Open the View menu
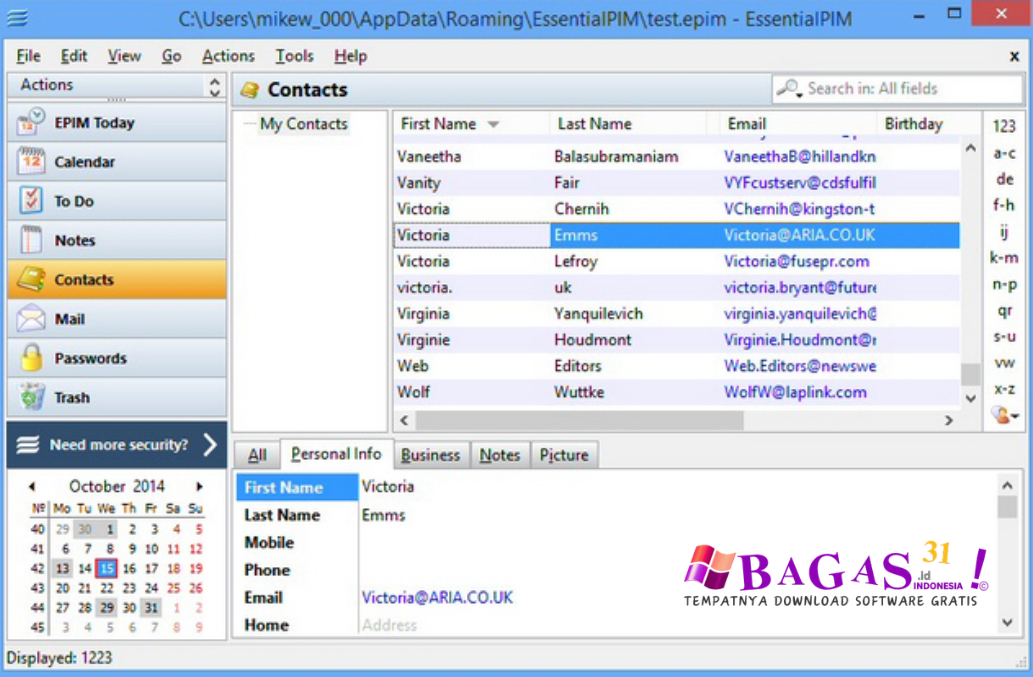This screenshot has height=677, width=1033. [124, 57]
